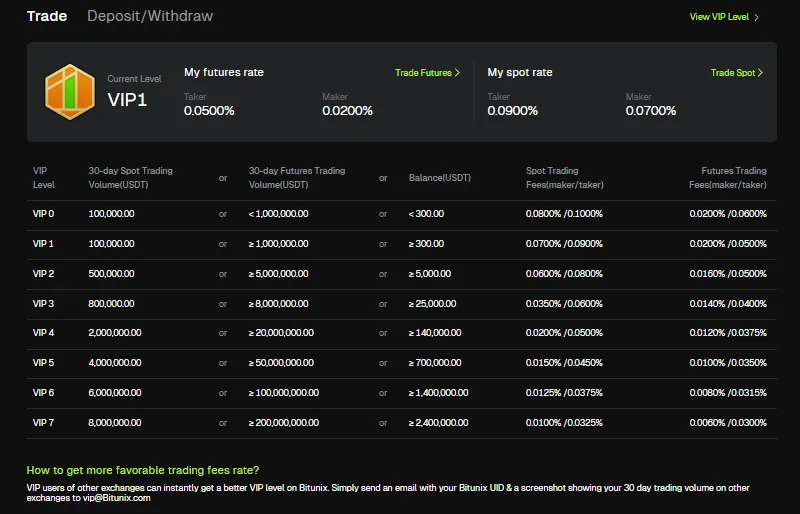The image size is (800, 514).
Task: Click VIP 6 futures volume ≥100,000,000.00
Action: [284, 393]
